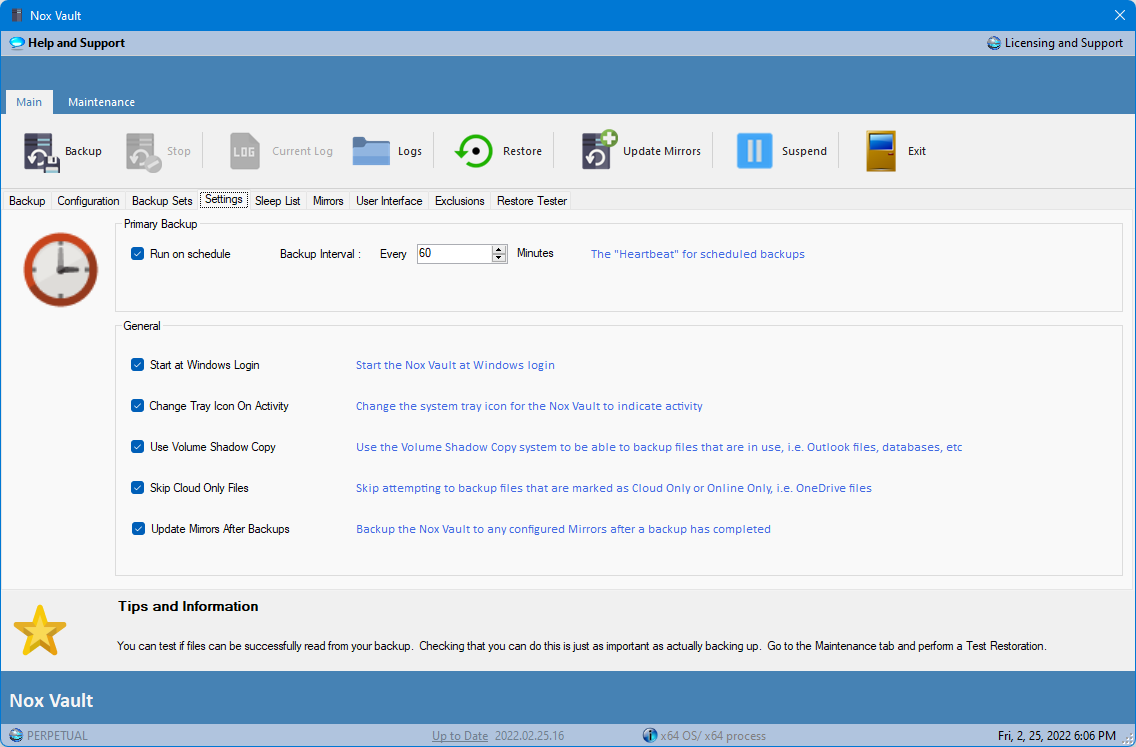Click the Backup toolbar icon
This screenshot has width=1136, height=747.
coord(41,151)
